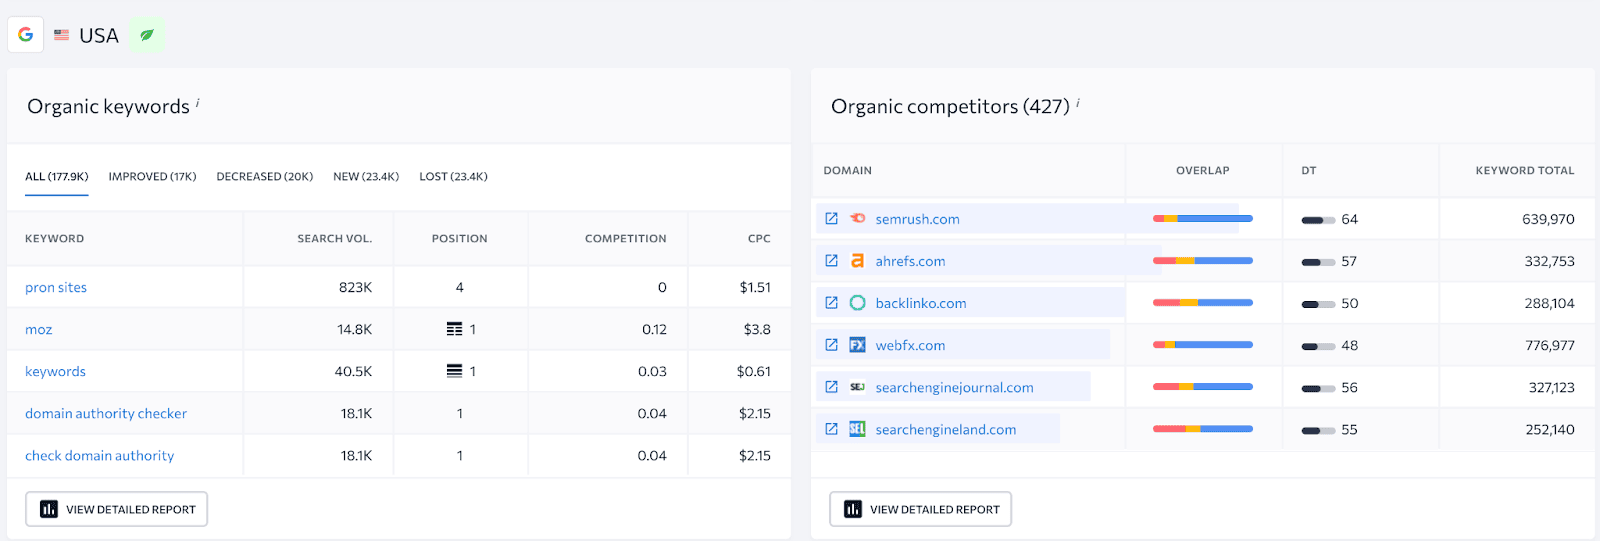Click chart icon in competitors View Detailed Report
Screen dimensions: 1600x541
pyautogui.click(x=853, y=509)
